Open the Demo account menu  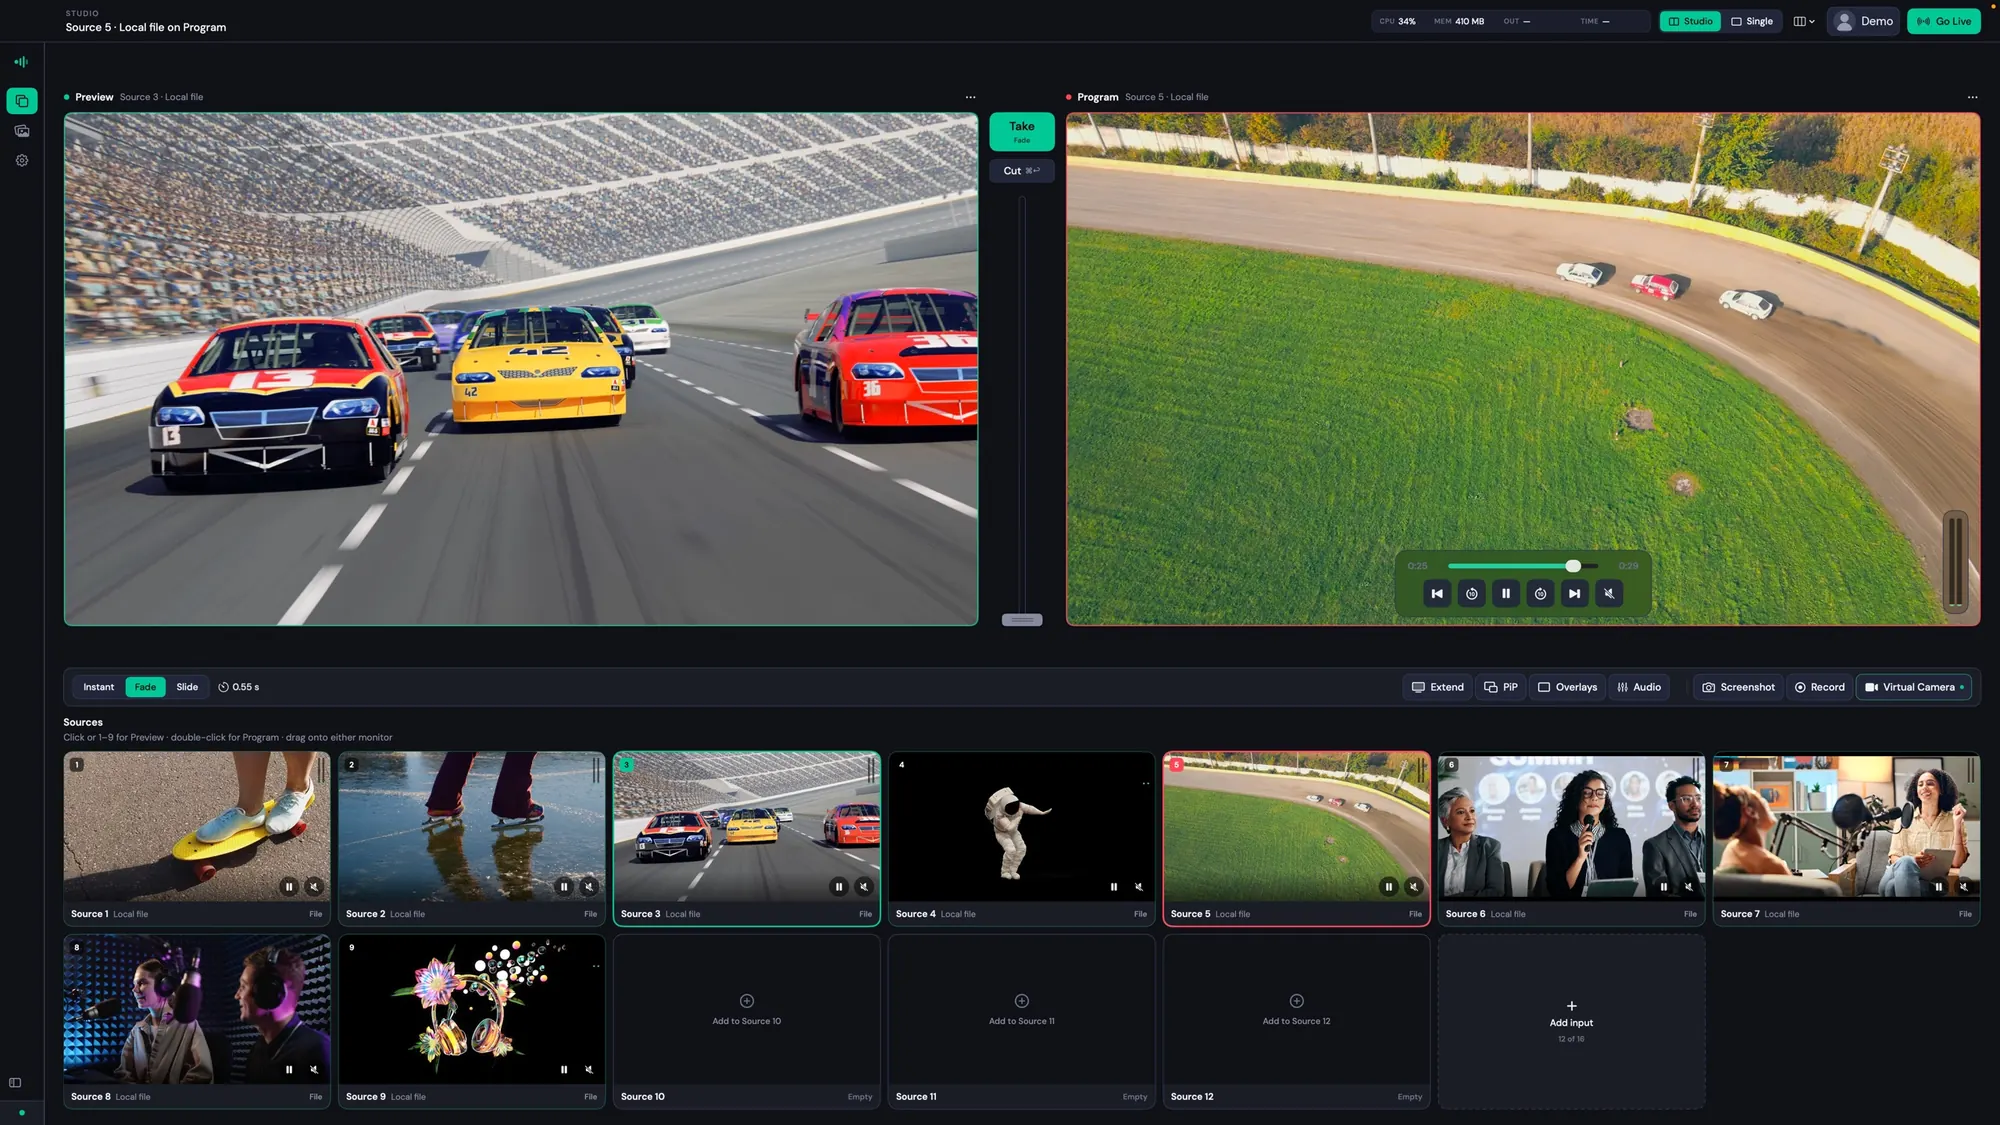point(1864,21)
